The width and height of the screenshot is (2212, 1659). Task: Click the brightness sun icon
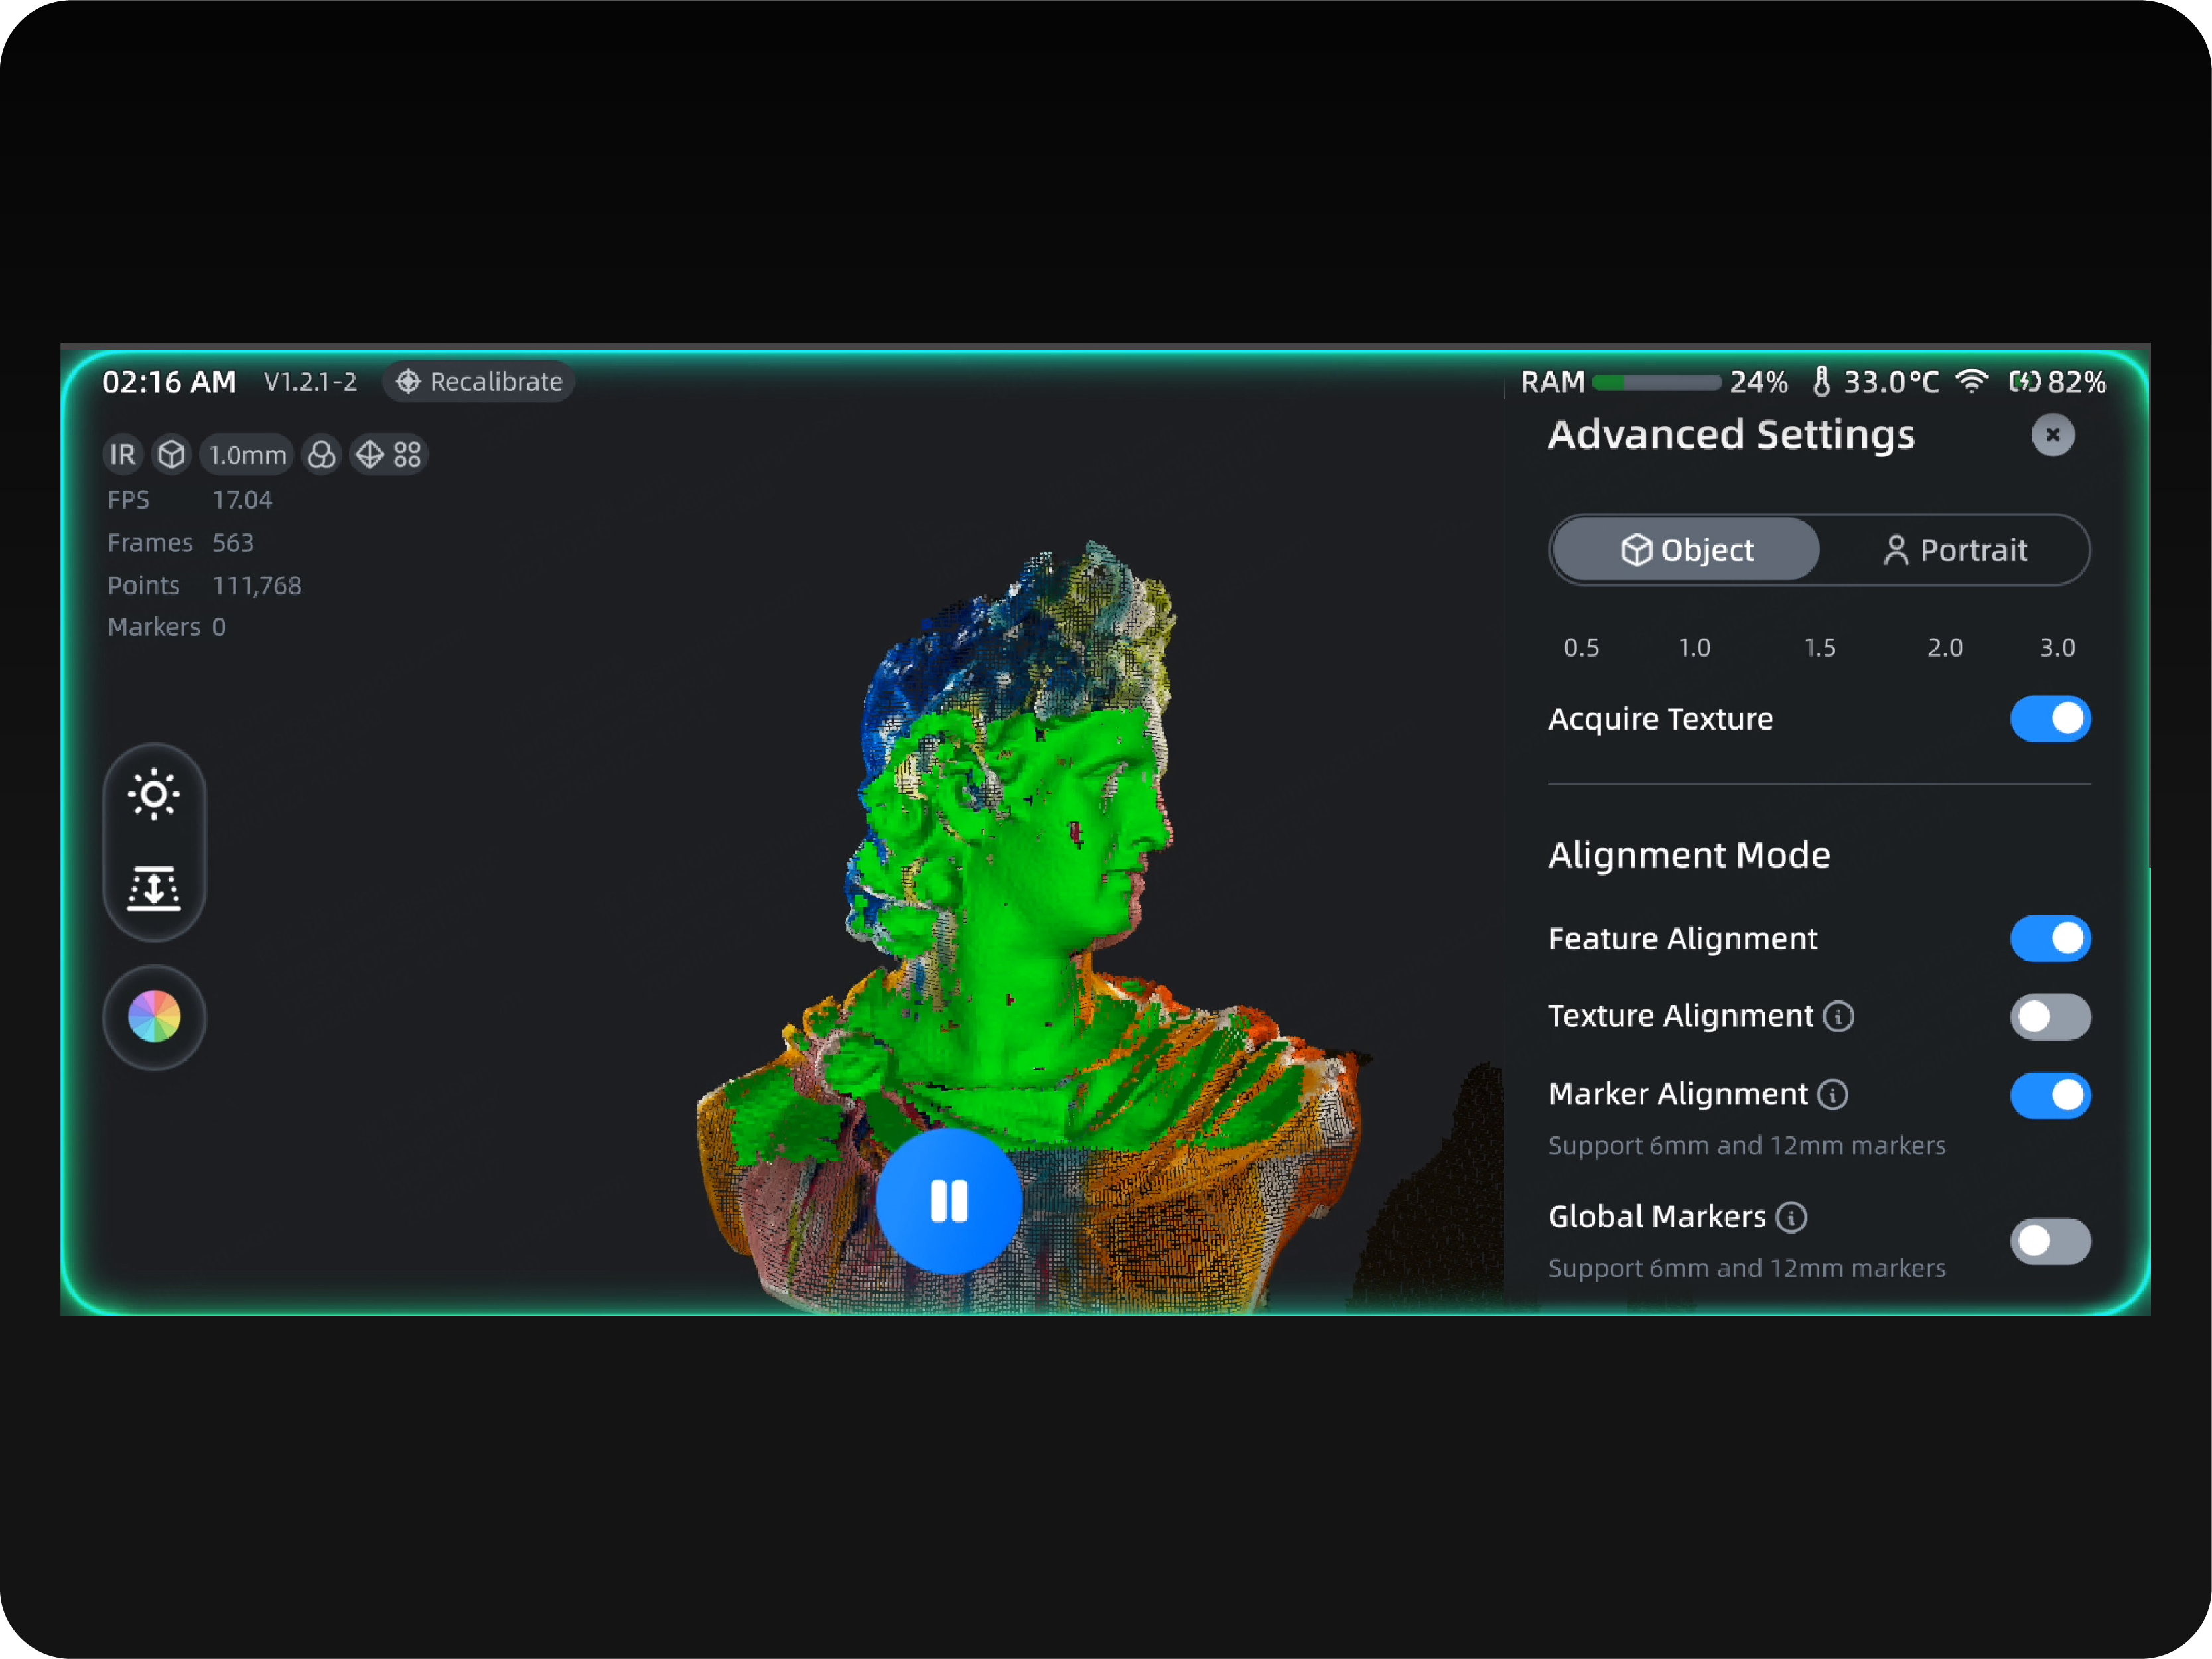[x=154, y=795]
